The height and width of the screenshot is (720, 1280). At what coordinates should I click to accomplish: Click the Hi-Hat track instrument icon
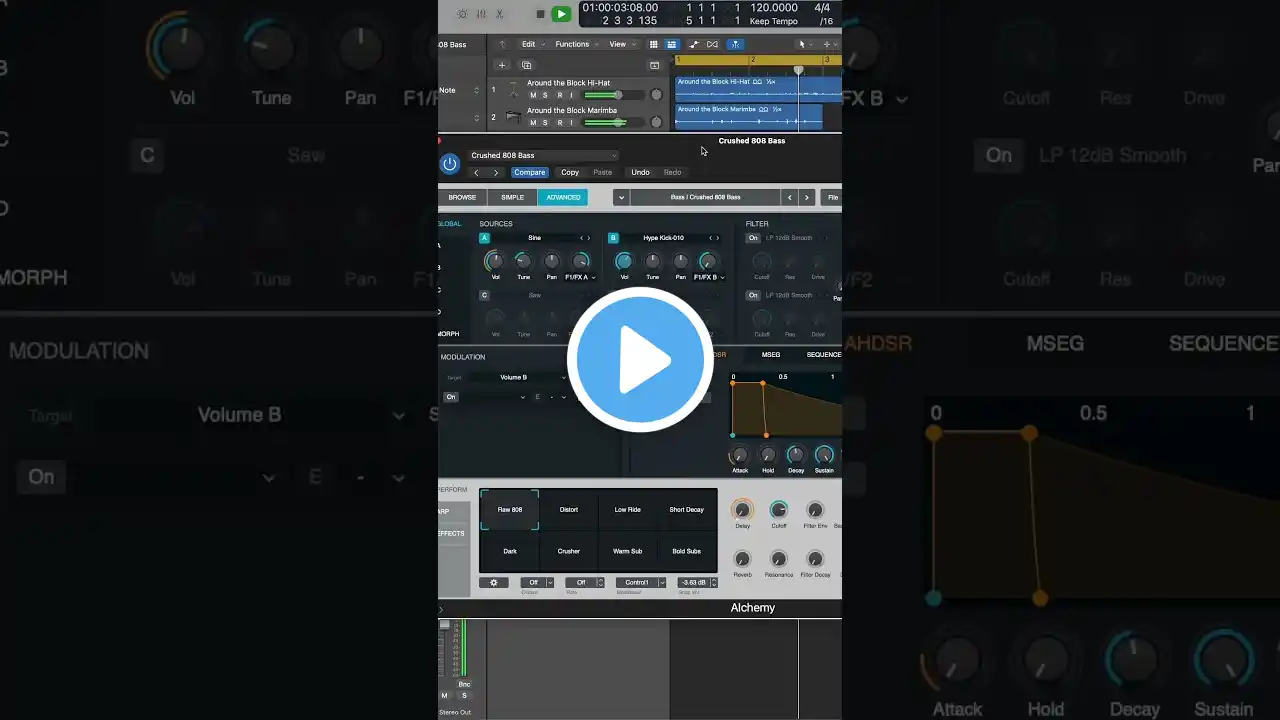point(513,89)
